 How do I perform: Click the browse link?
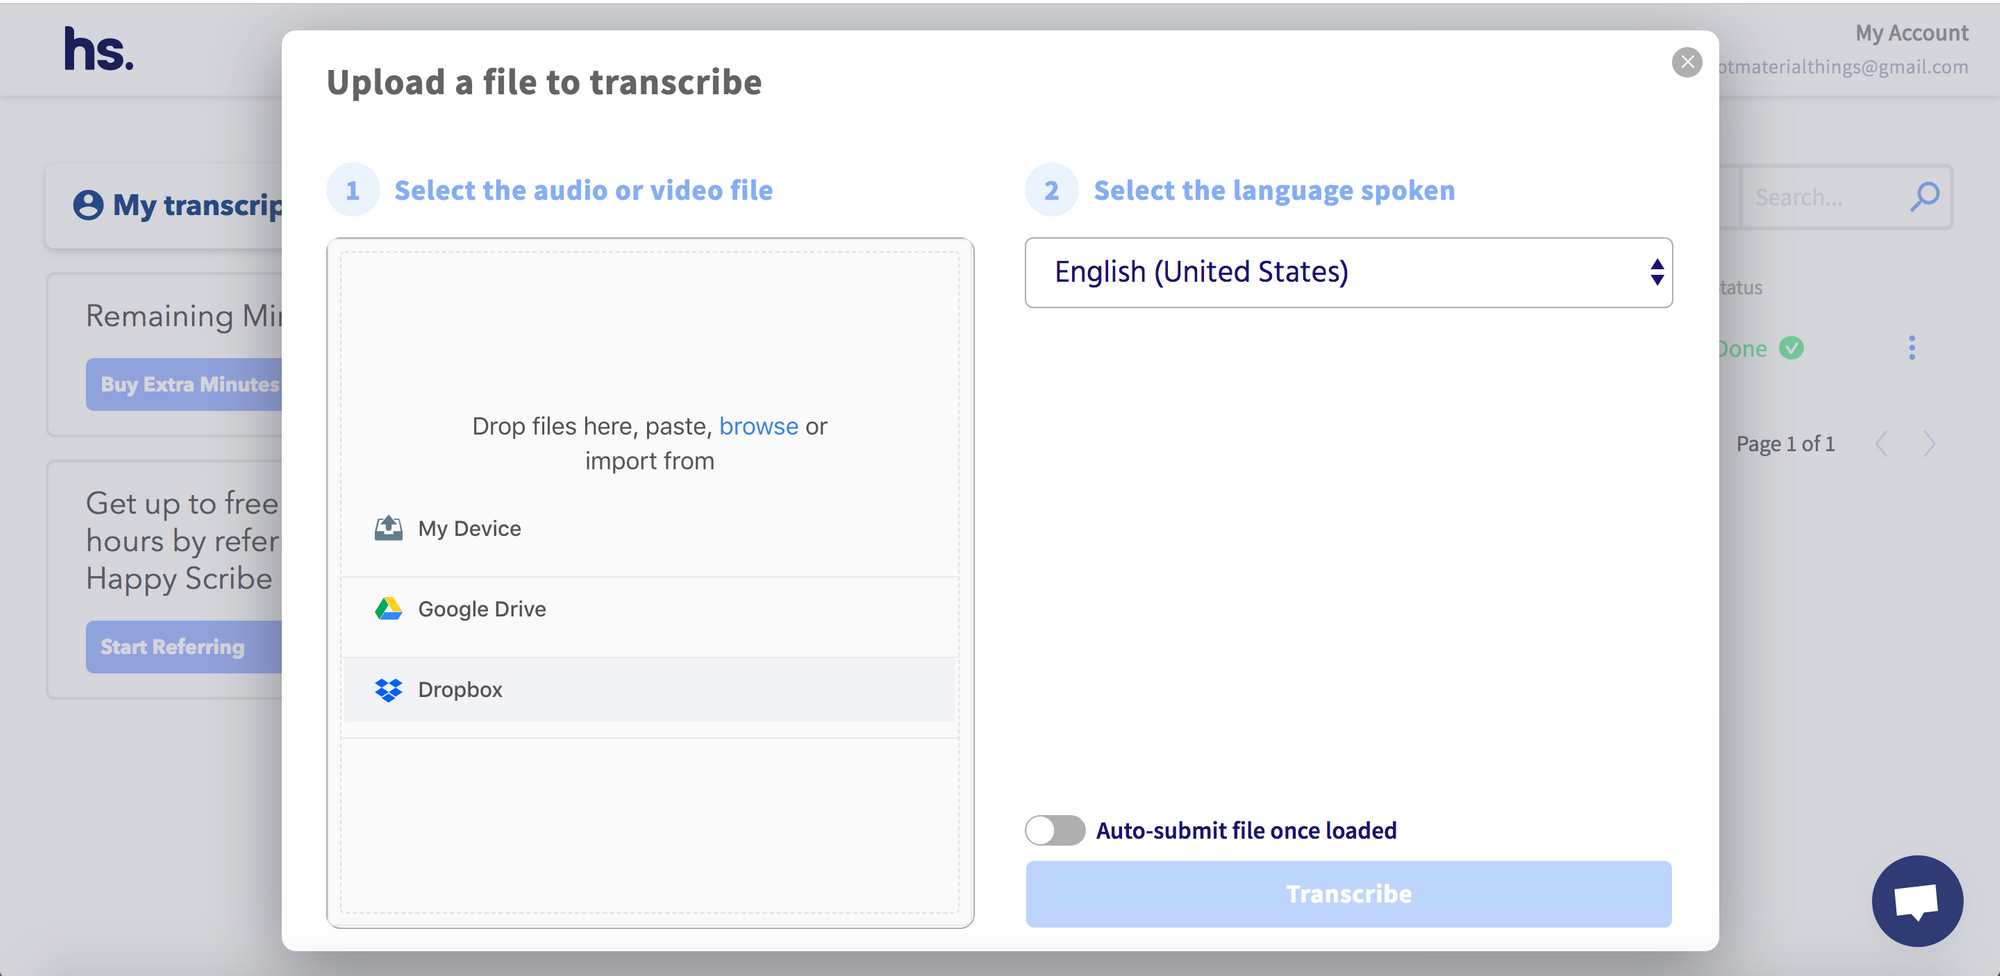(758, 426)
